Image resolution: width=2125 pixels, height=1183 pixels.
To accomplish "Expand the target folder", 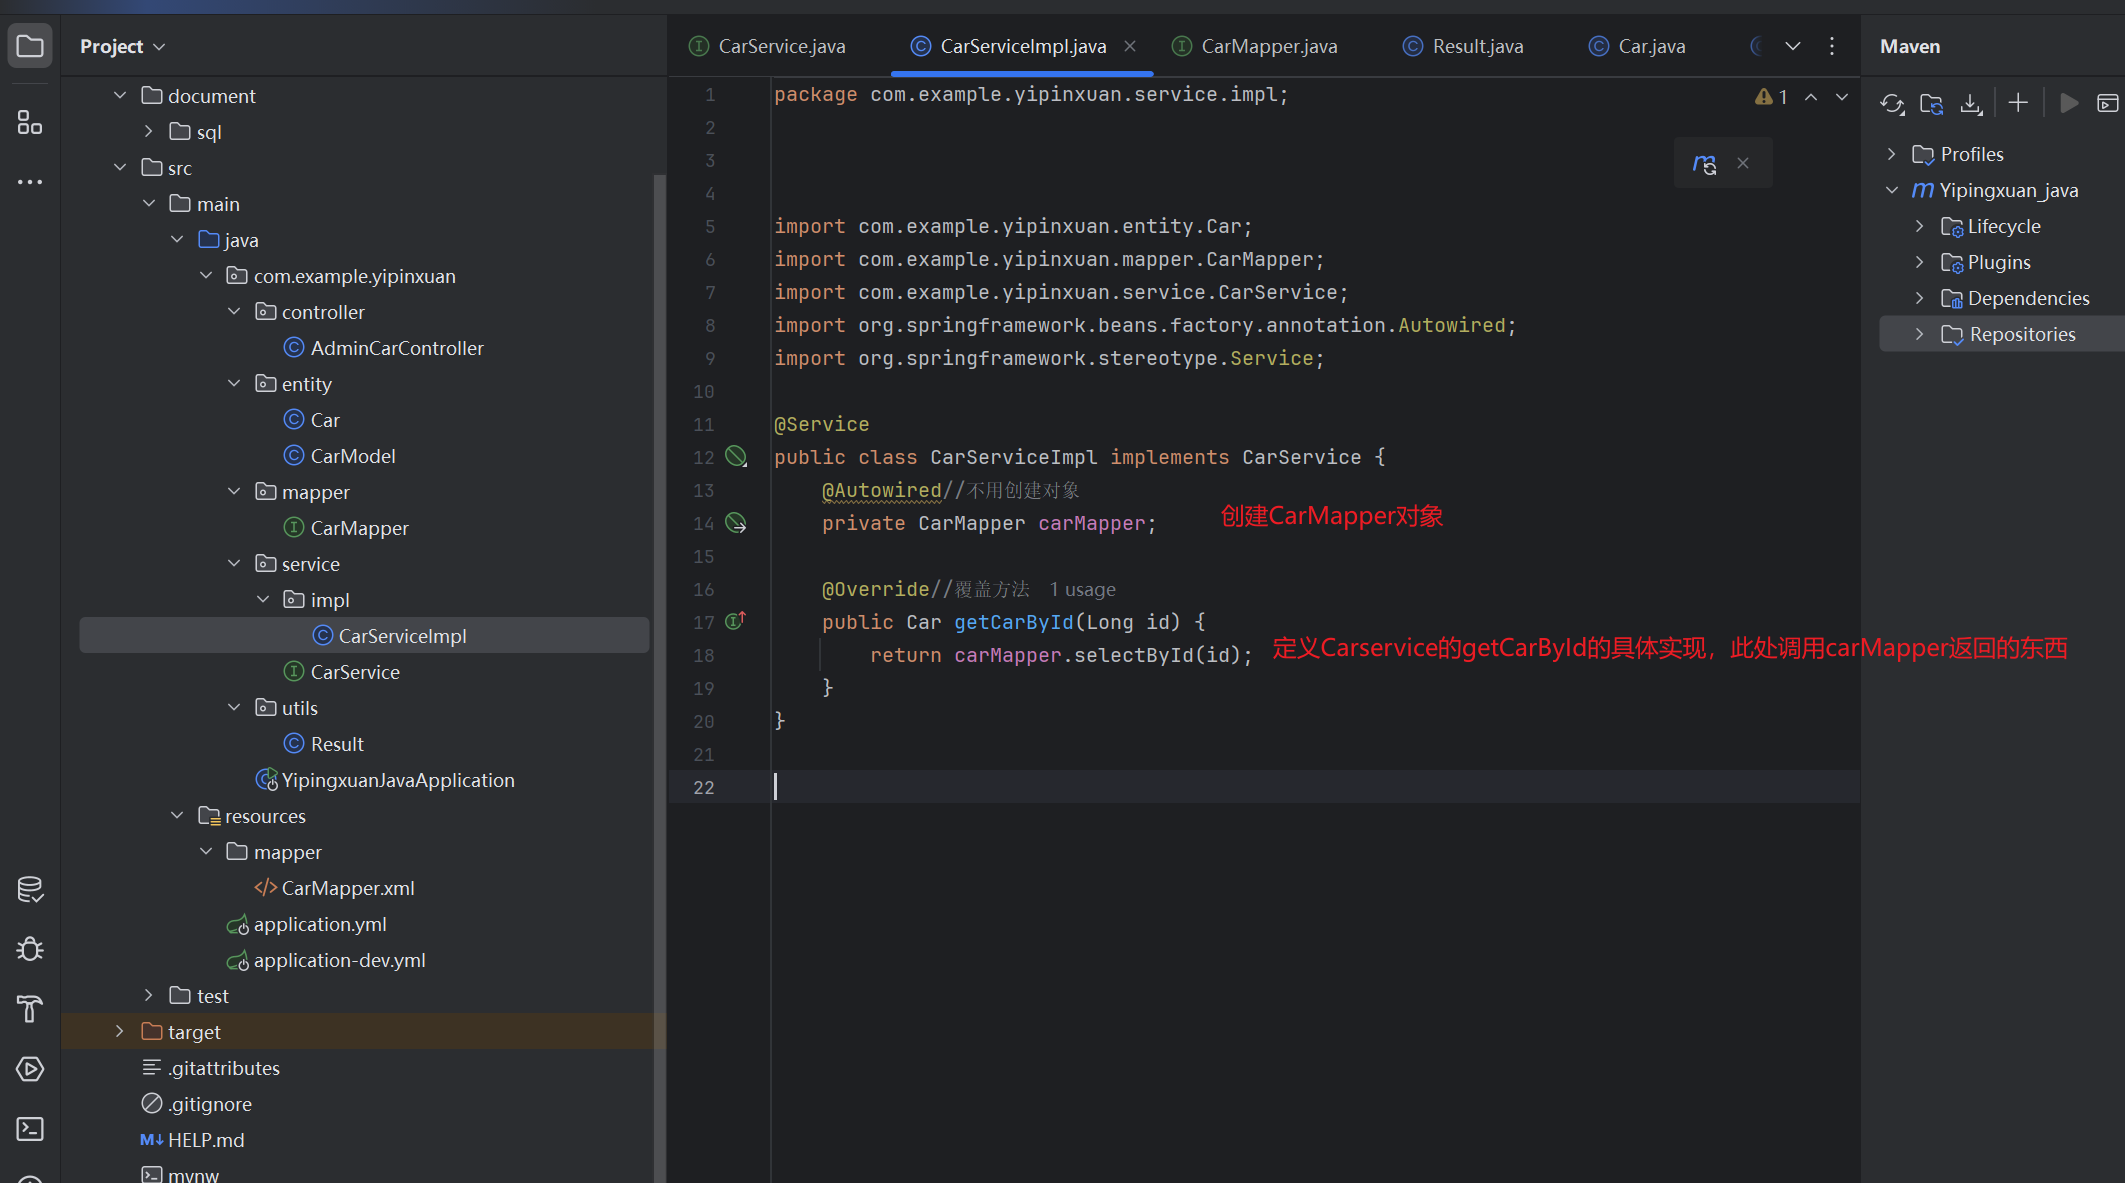I will tap(120, 1031).
